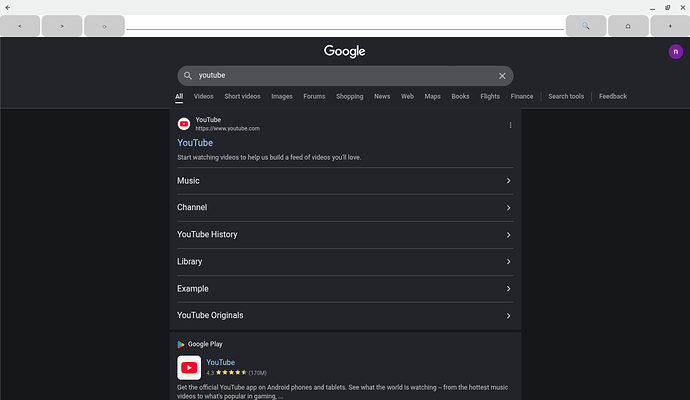Click the magnifier search button in toolbar
The width and height of the screenshot is (690, 400).
586,26
